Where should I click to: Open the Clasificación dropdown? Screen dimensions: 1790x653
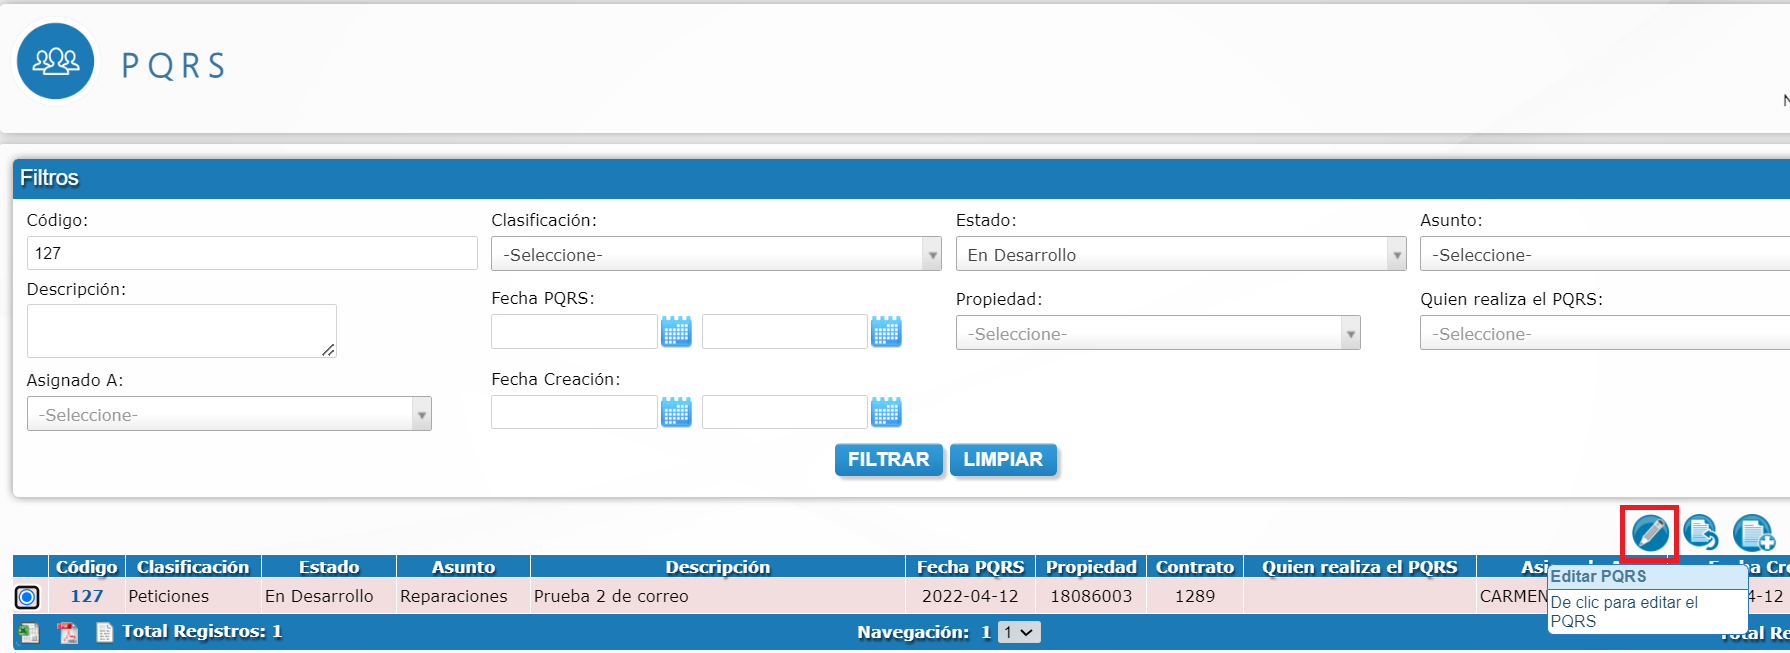coord(715,254)
